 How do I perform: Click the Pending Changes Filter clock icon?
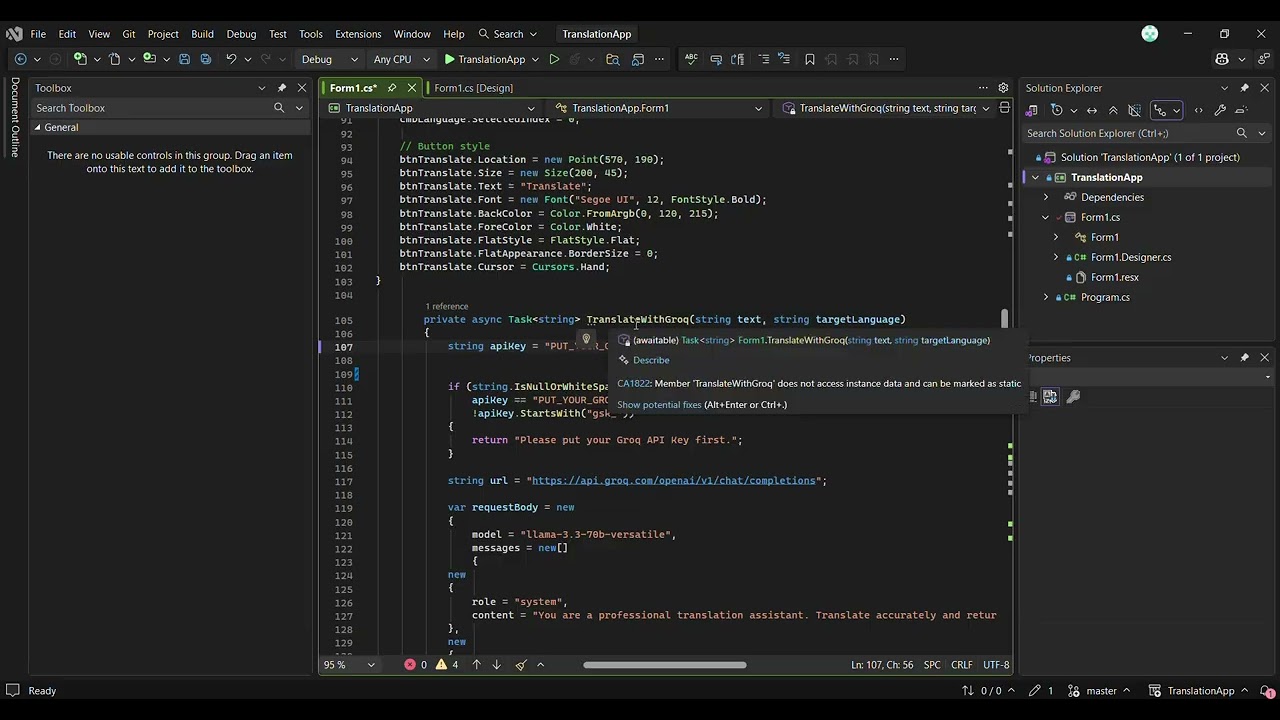pyautogui.click(x=1057, y=110)
